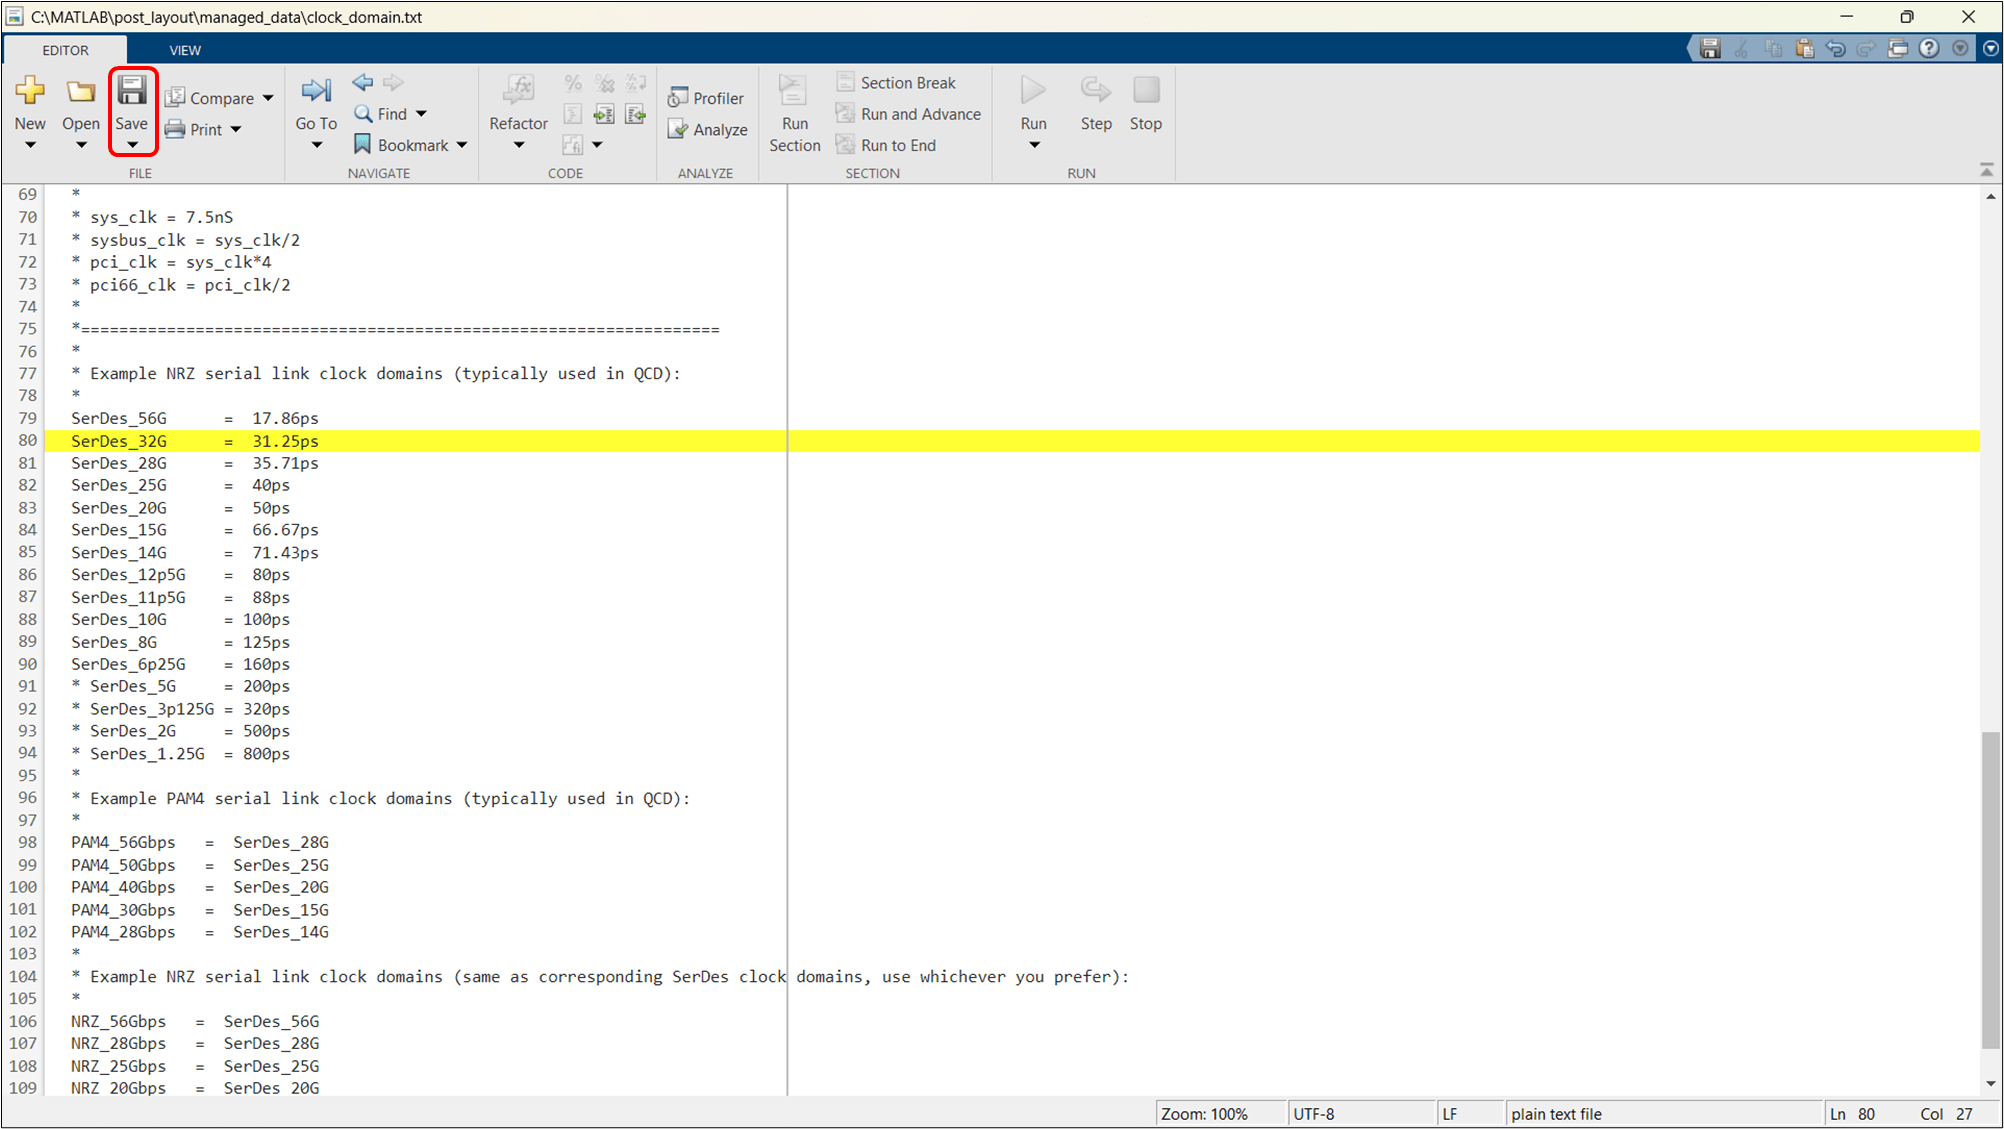Switch to the VIEW tab
2004x1129 pixels.
pyautogui.click(x=185, y=50)
